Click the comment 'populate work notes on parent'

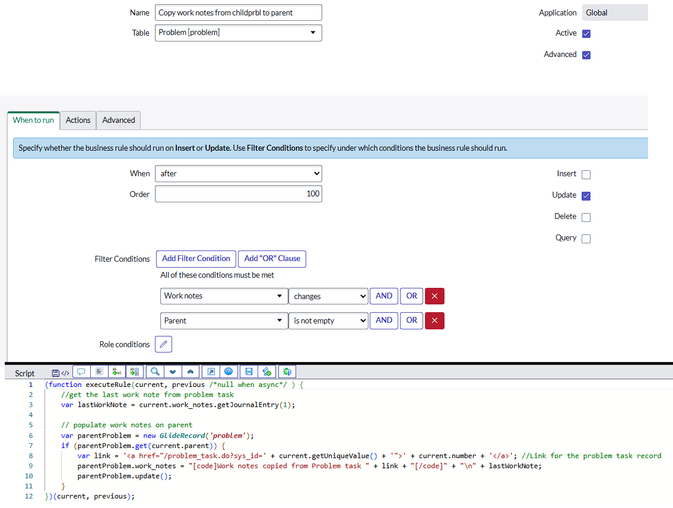tap(126, 425)
